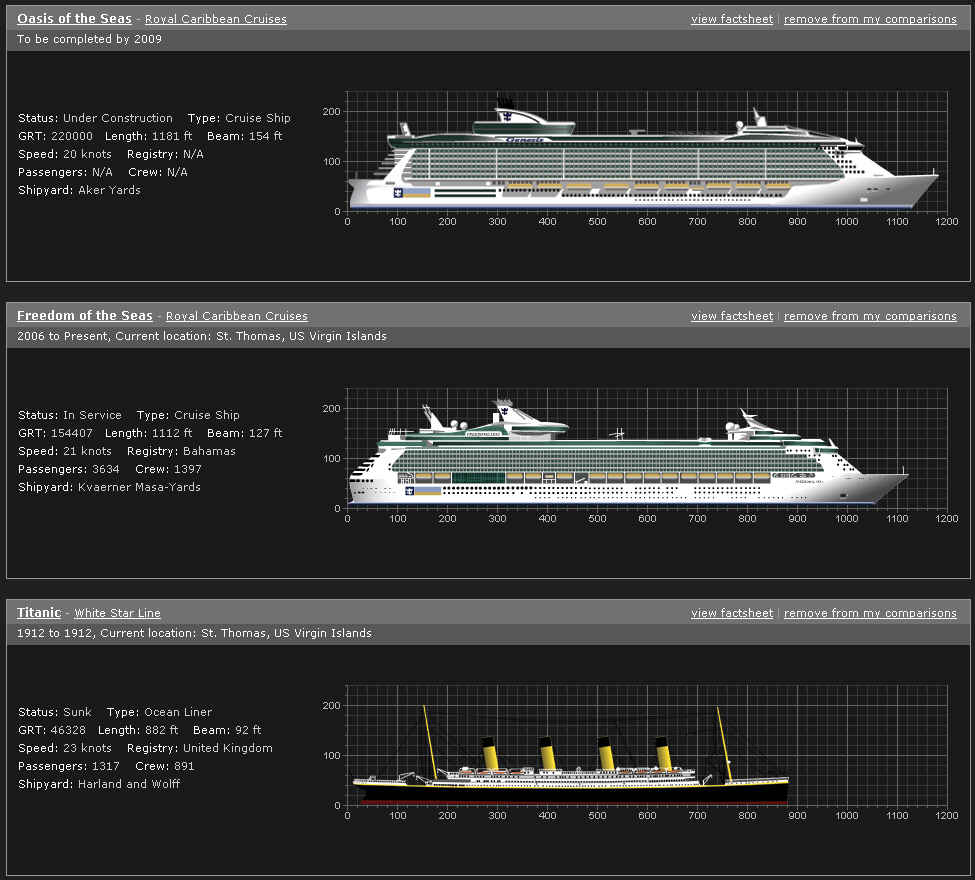Select 'Status: Sunk' text
Screen dimensions: 975x880
55,712
